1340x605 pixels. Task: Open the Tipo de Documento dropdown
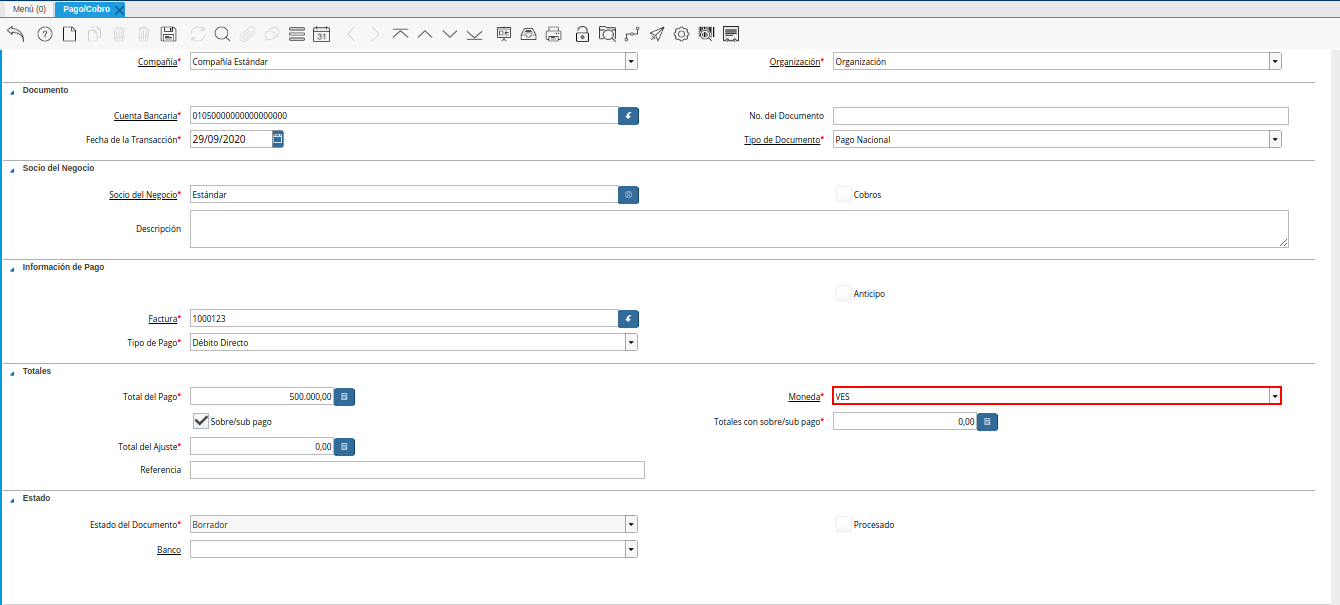(1274, 140)
